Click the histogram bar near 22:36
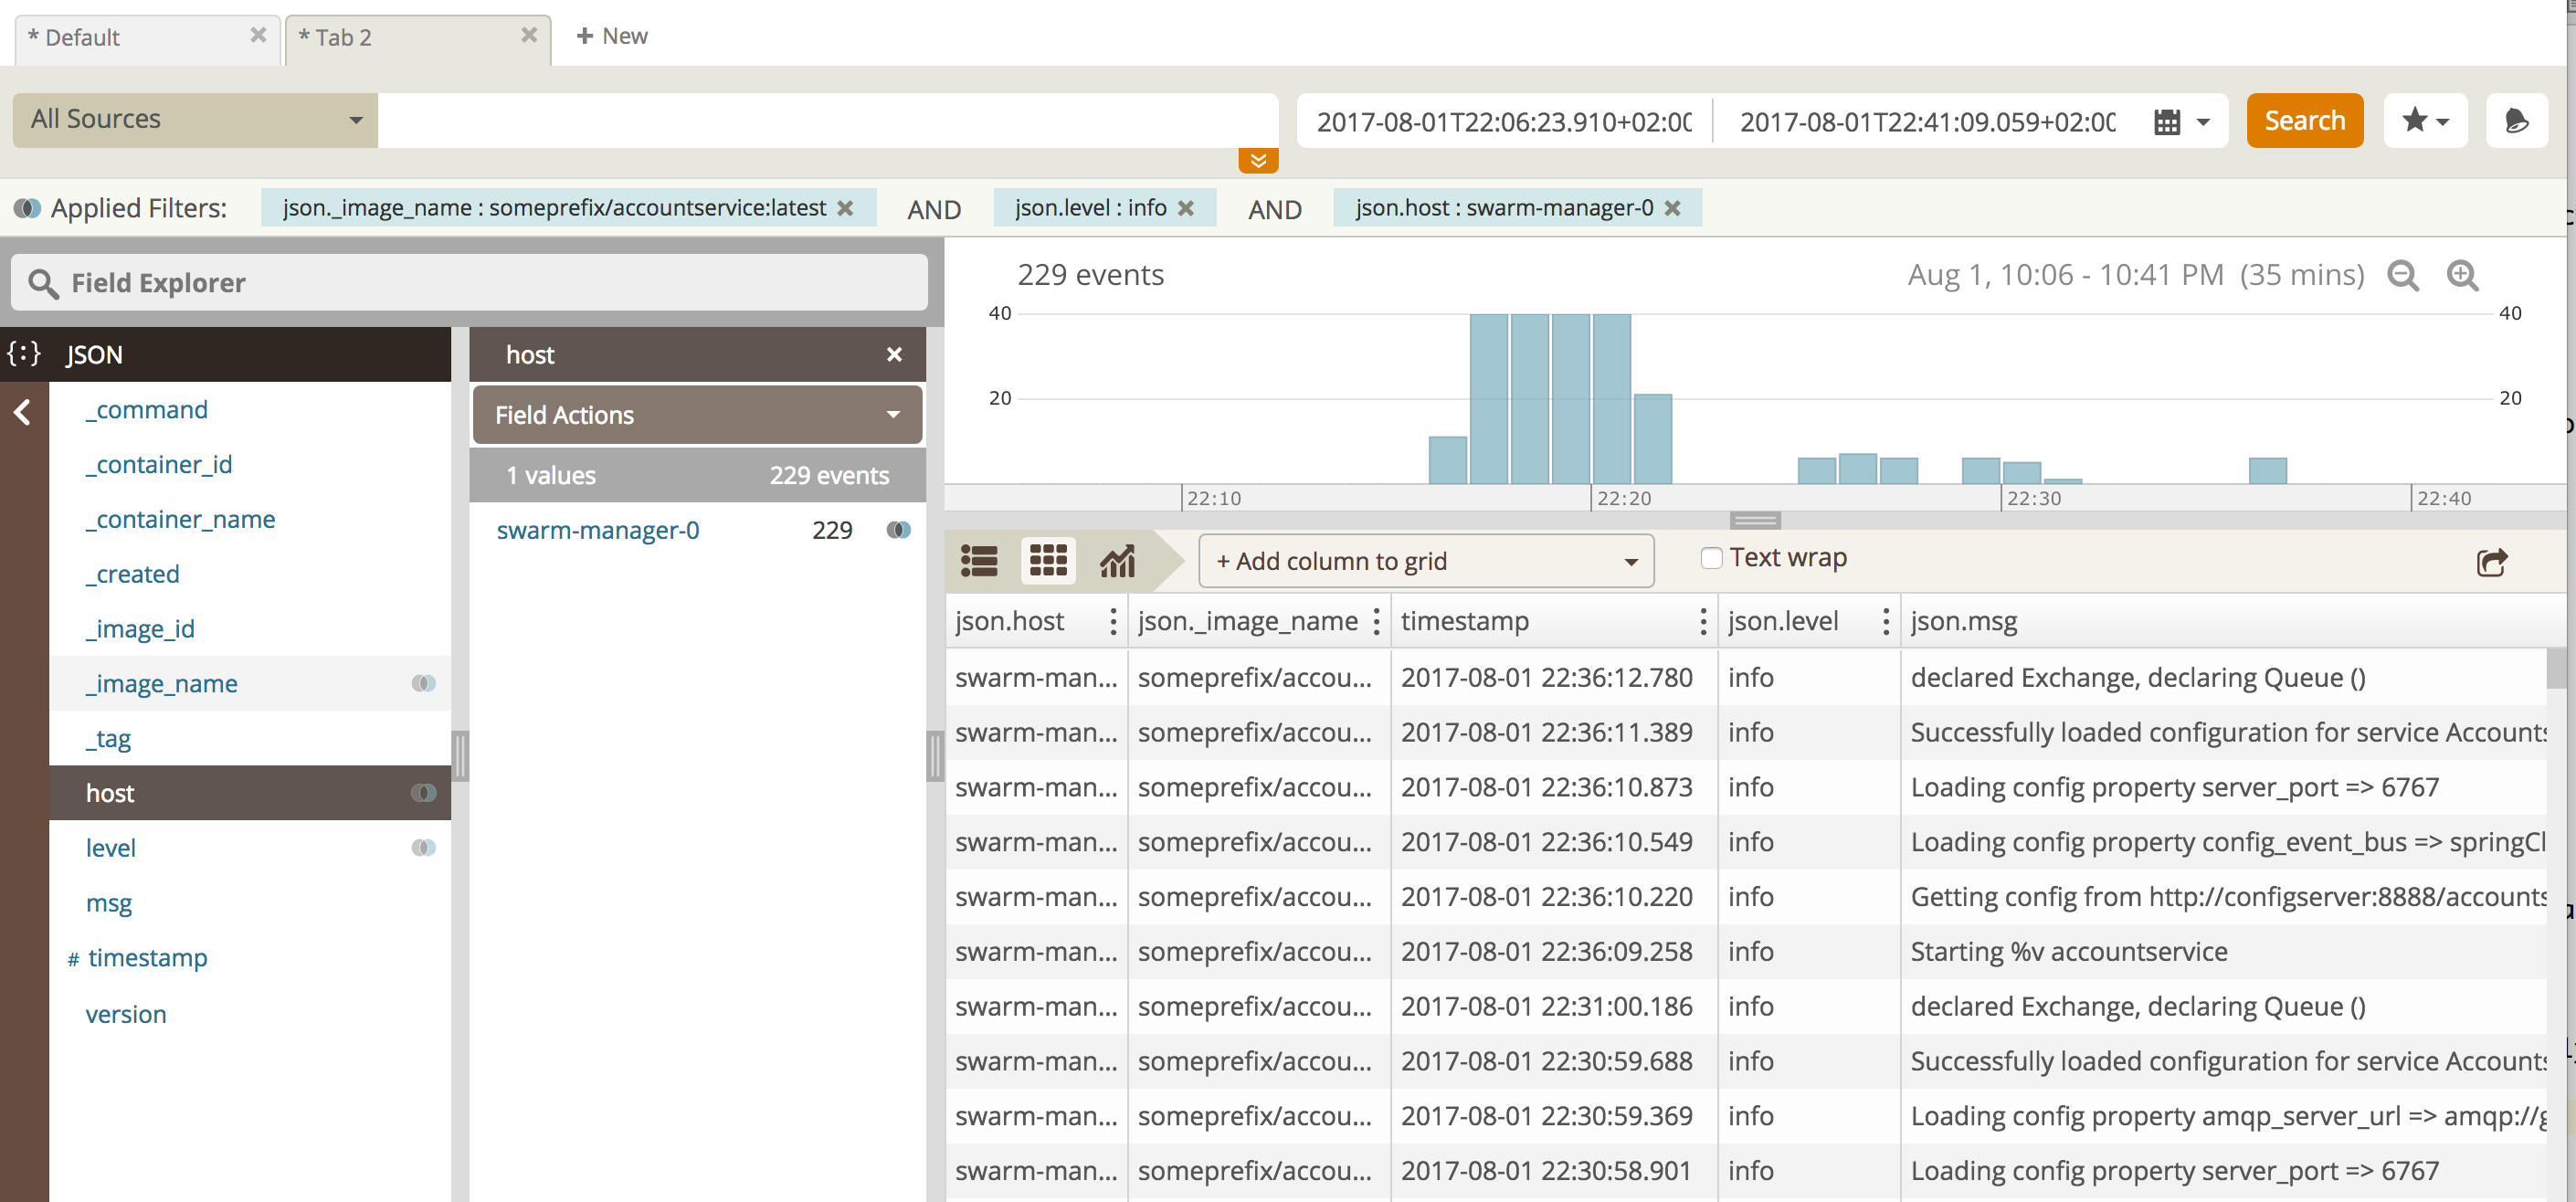Screen dimensions: 2576x1202 pos(2267,470)
